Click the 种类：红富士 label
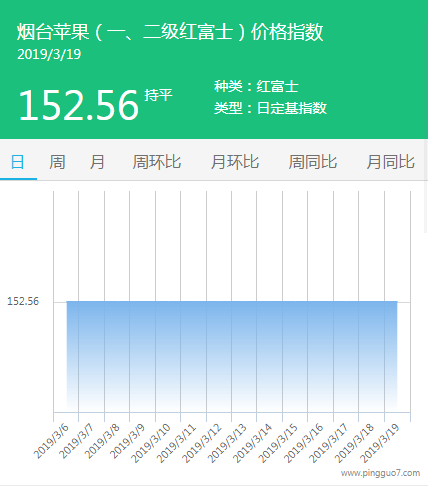 click(256, 87)
